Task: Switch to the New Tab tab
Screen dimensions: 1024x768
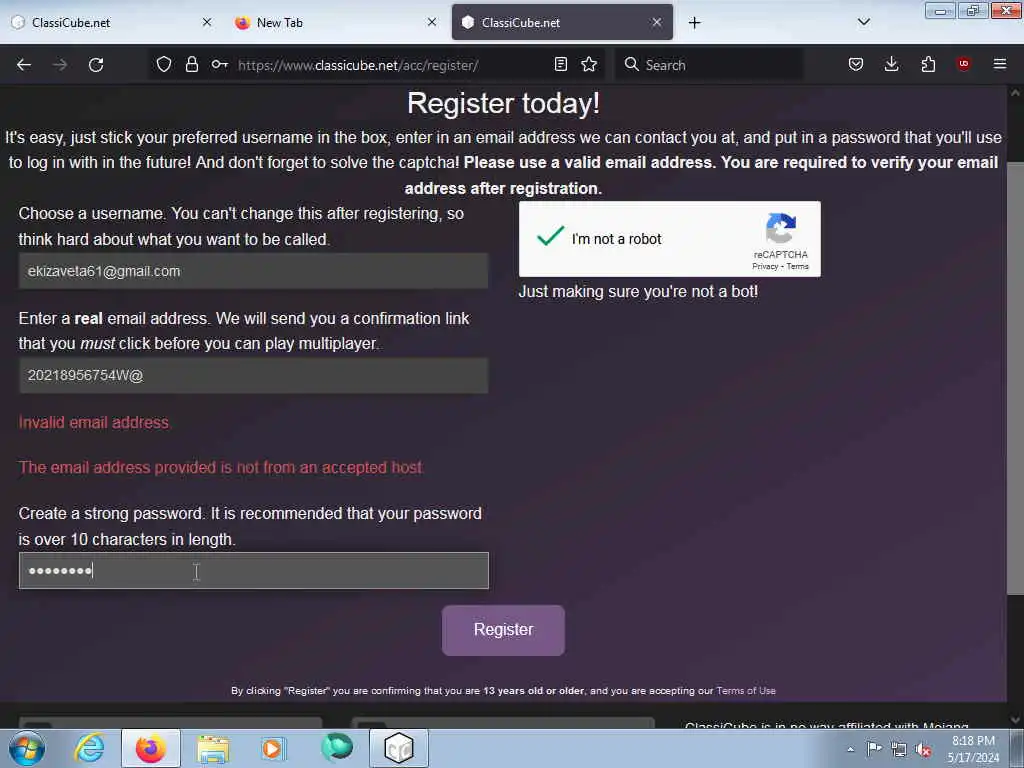Action: pyautogui.click(x=333, y=22)
